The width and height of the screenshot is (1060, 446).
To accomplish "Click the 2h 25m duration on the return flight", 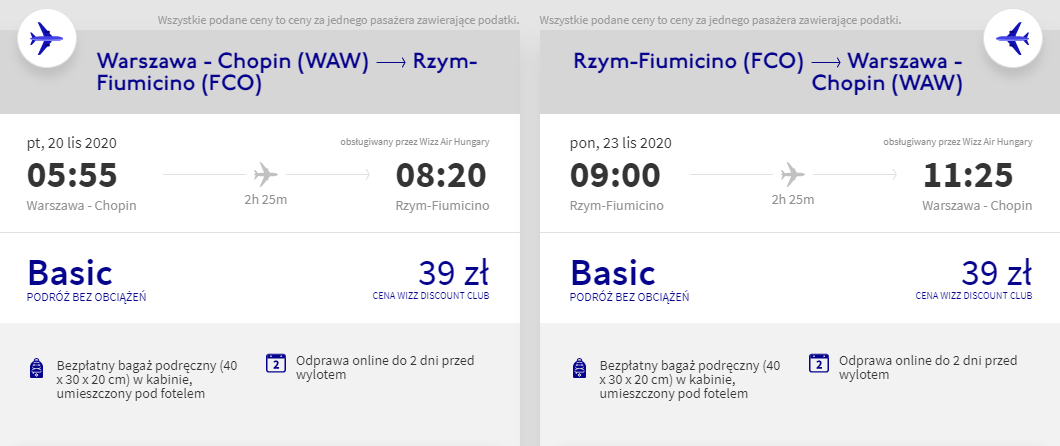I will pos(793,199).
